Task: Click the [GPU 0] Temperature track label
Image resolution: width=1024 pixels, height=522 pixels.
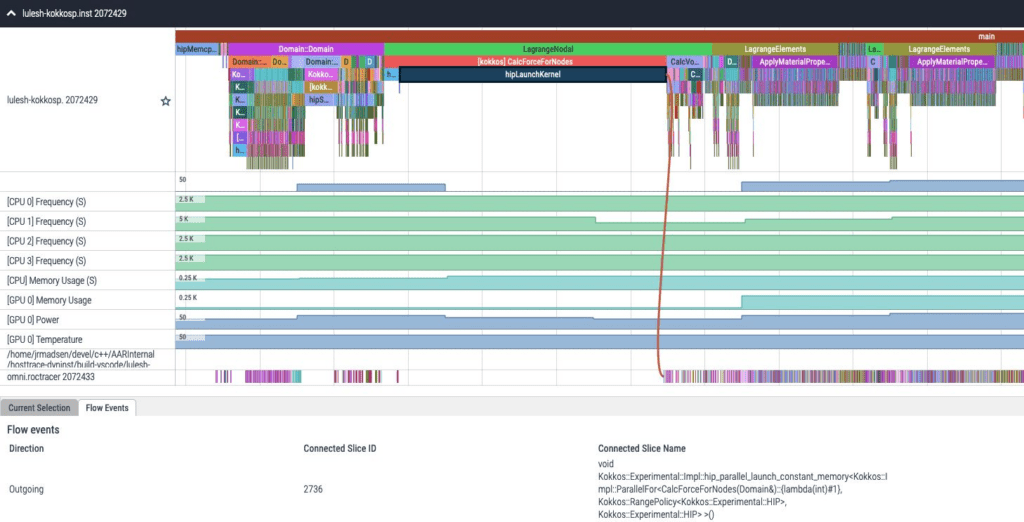Action: (x=44, y=340)
